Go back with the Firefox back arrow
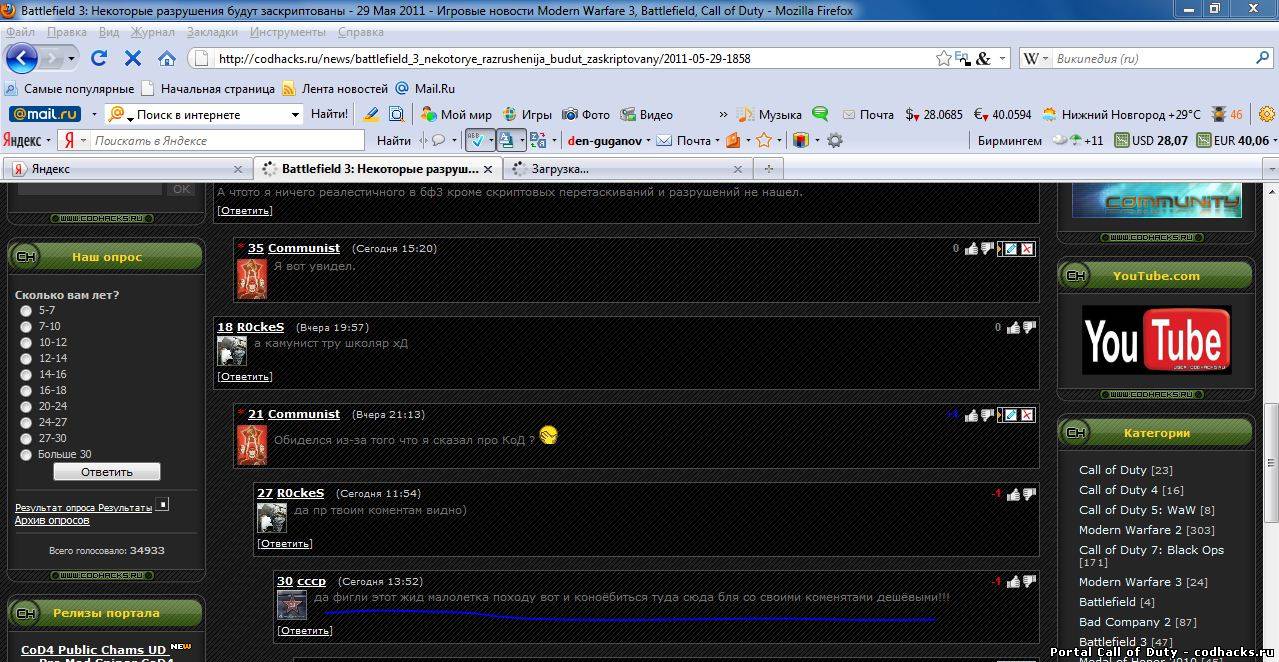Image resolution: width=1279 pixels, height=662 pixels. click(x=21, y=58)
